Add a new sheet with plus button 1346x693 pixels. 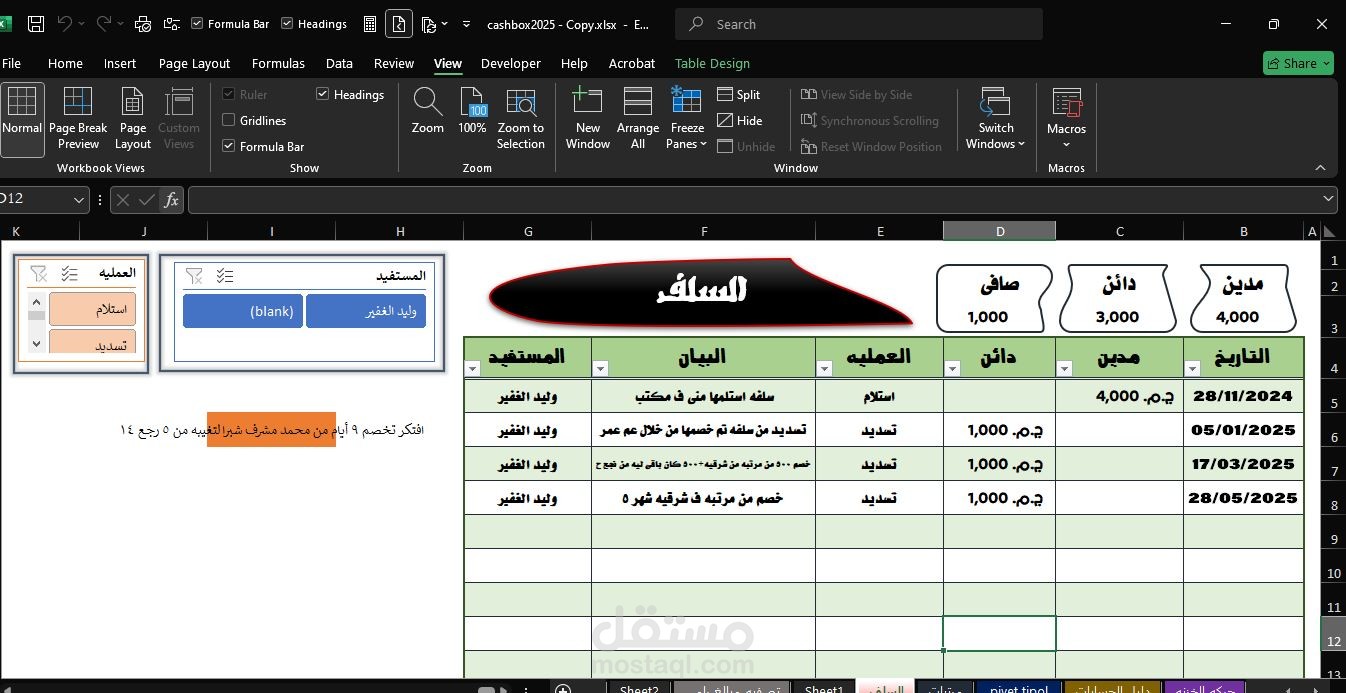[x=563, y=689]
